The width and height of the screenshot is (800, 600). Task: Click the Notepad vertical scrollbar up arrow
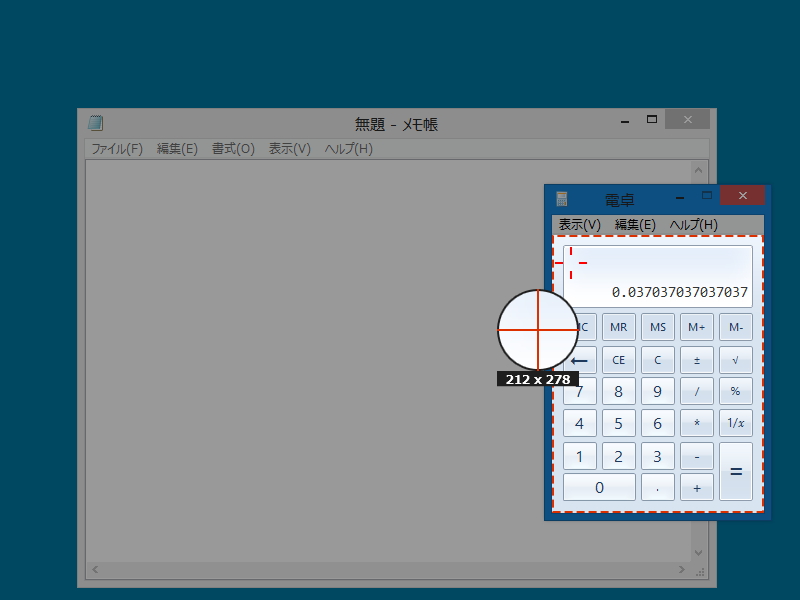(698, 170)
